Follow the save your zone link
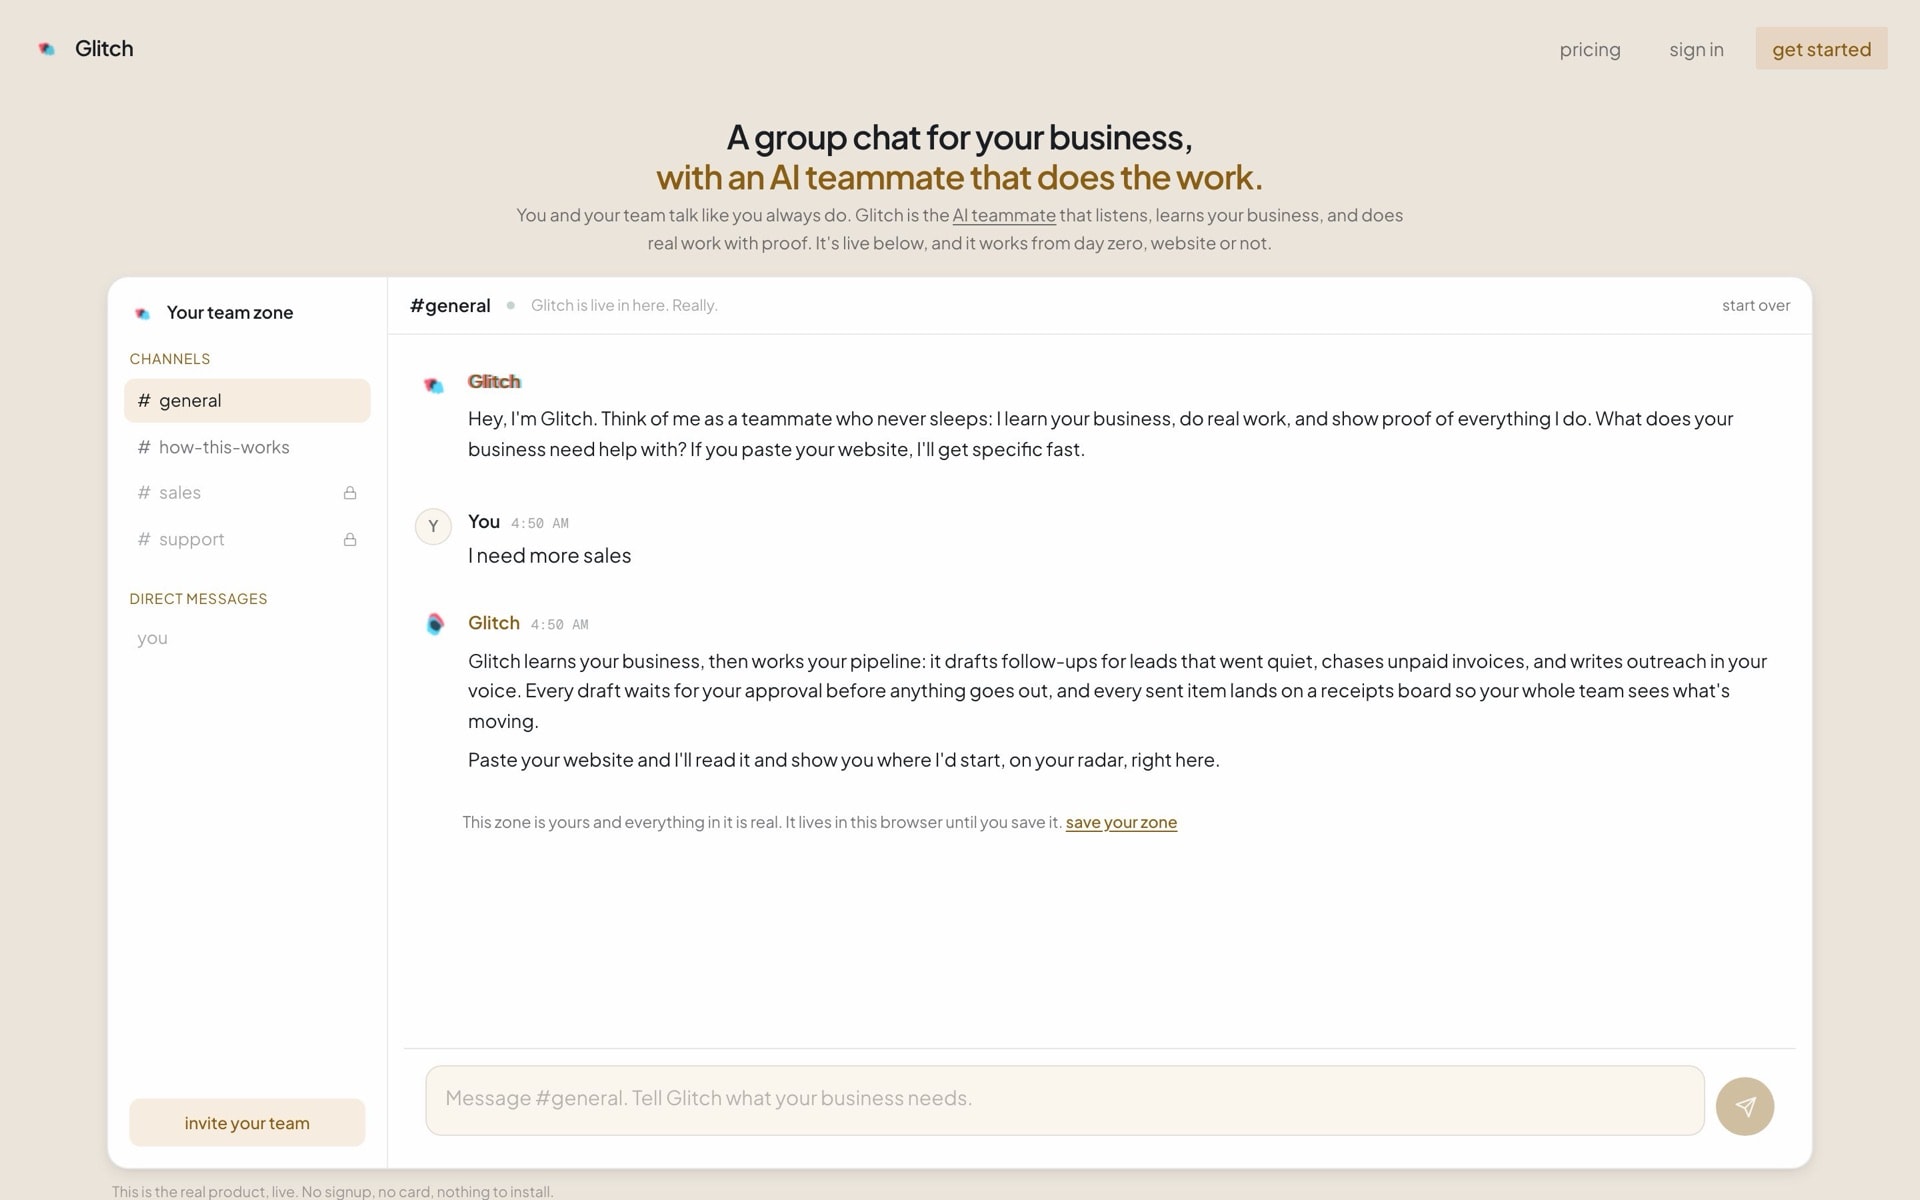 1121,822
